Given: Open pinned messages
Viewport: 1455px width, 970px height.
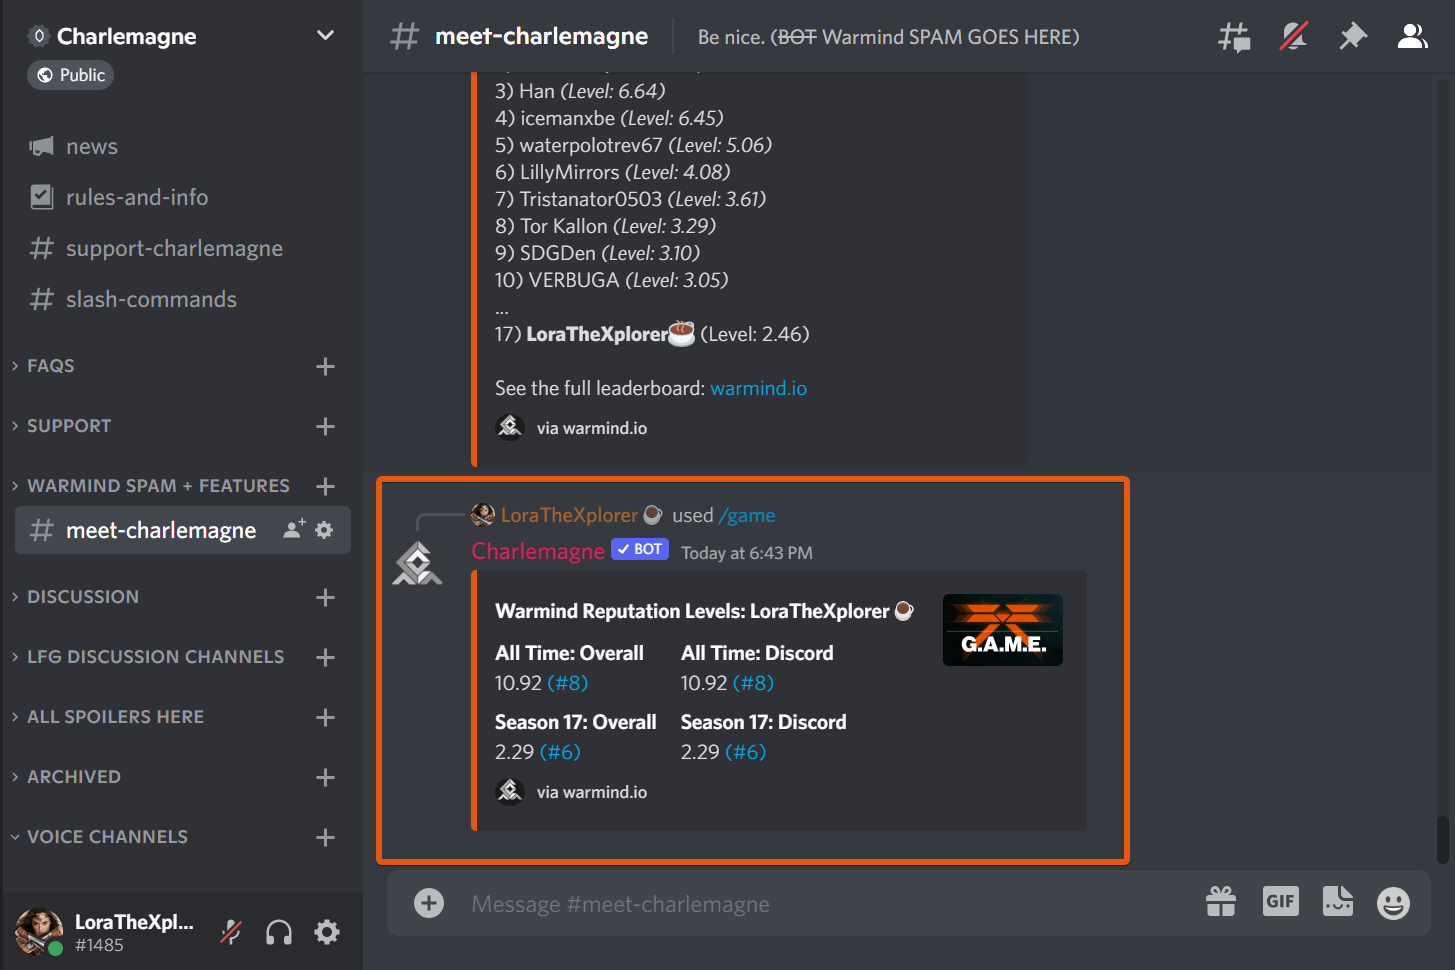Looking at the screenshot, I should click(1353, 37).
